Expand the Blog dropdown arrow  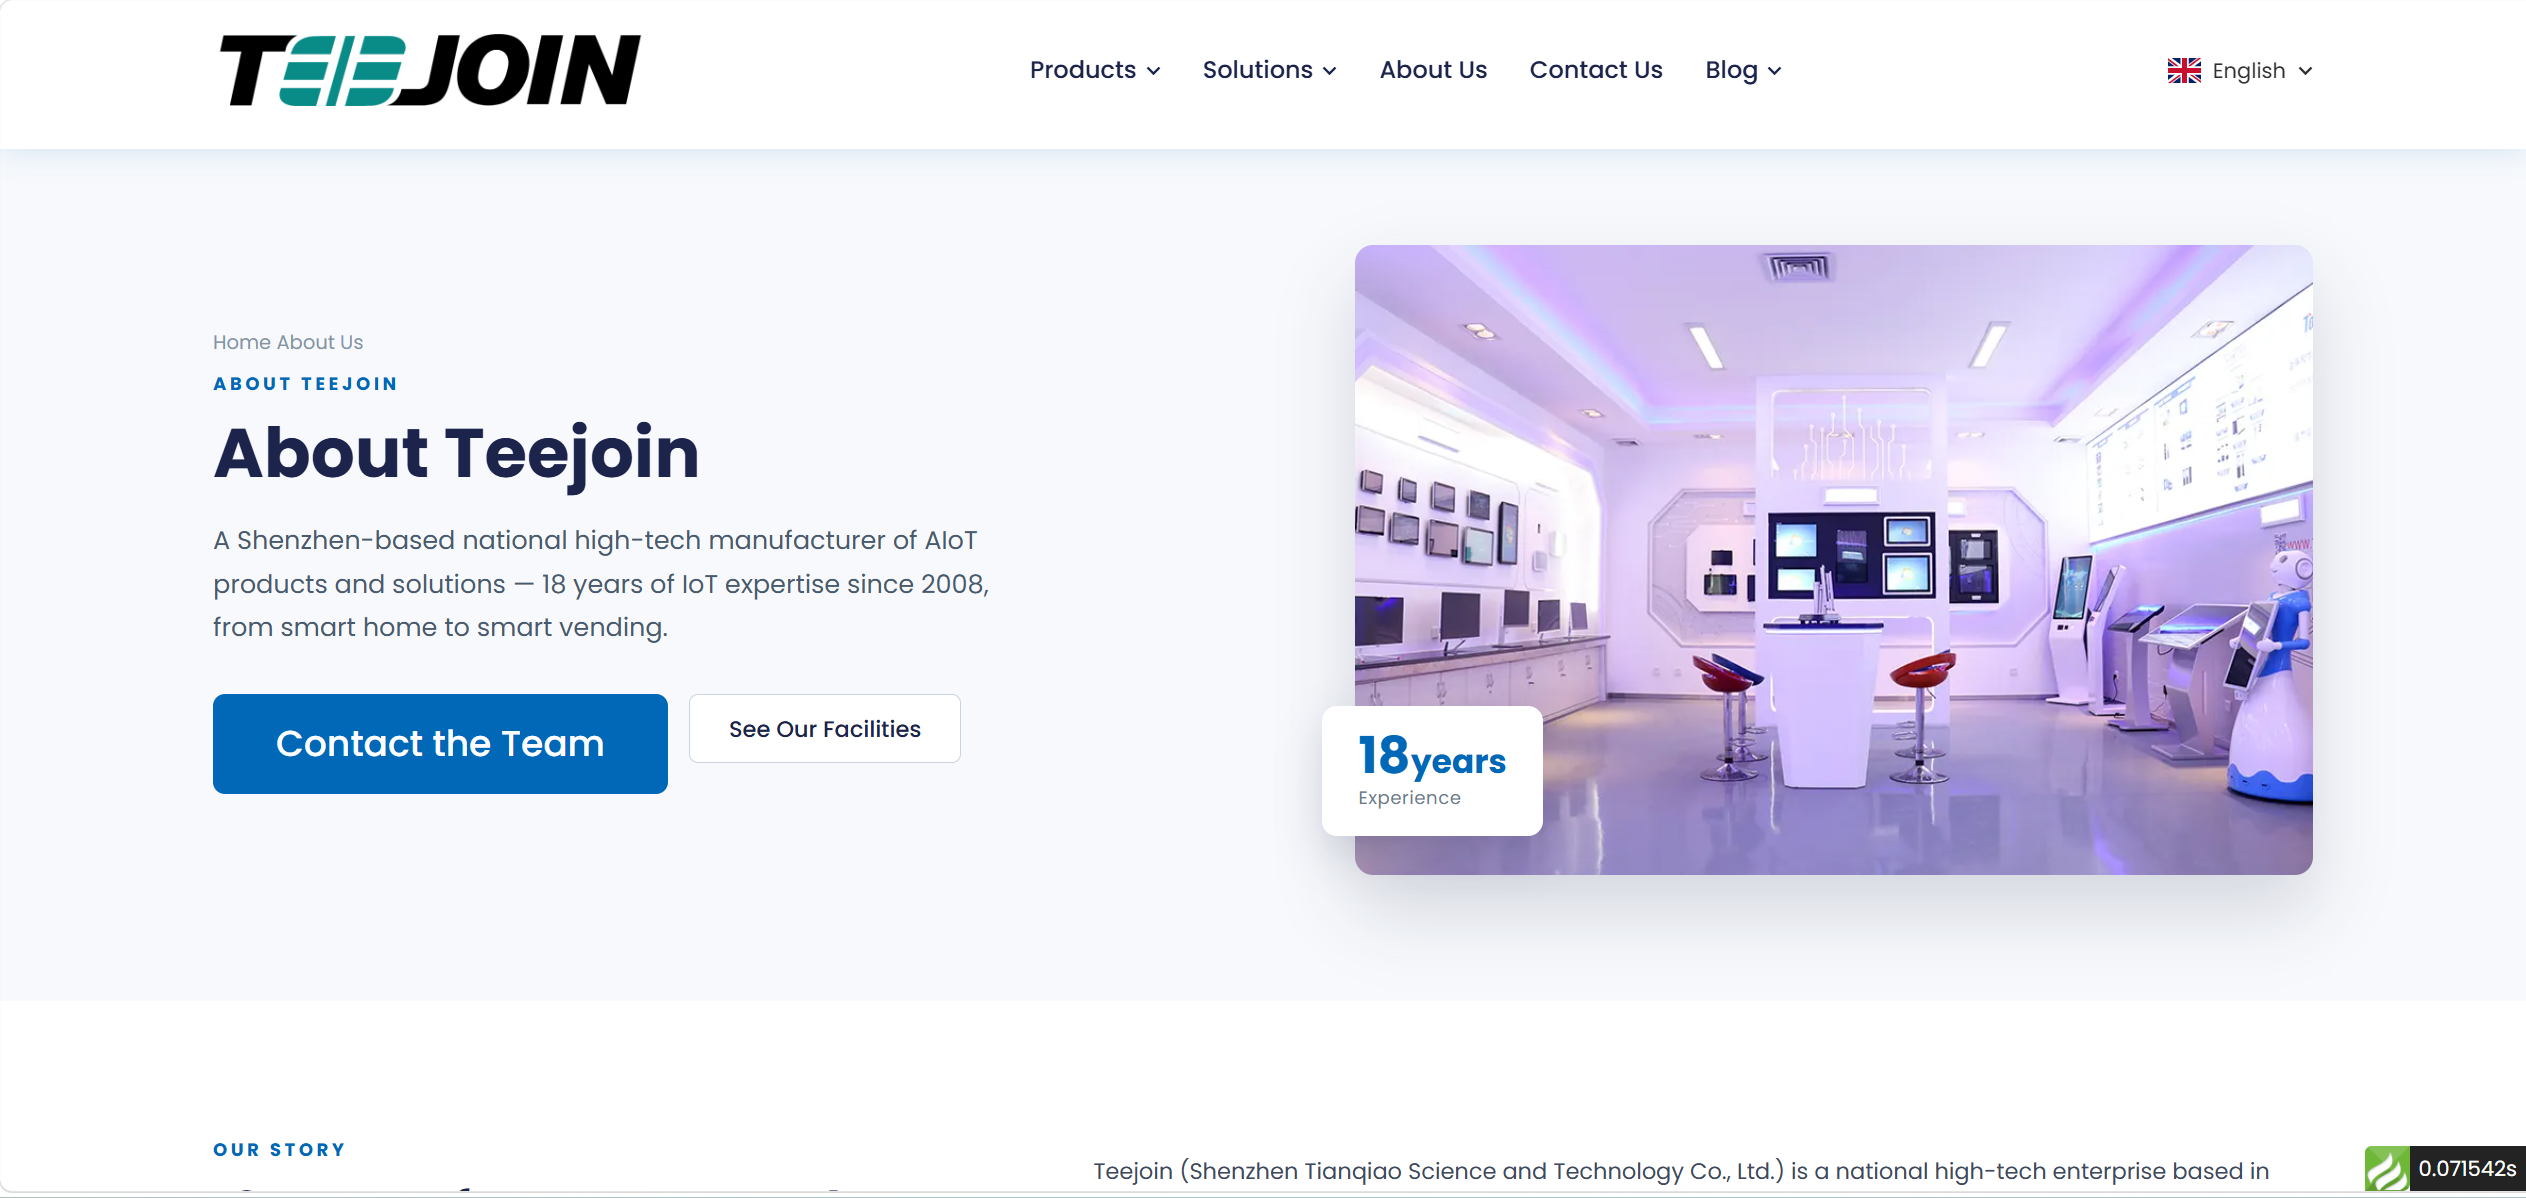coord(1775,71)
